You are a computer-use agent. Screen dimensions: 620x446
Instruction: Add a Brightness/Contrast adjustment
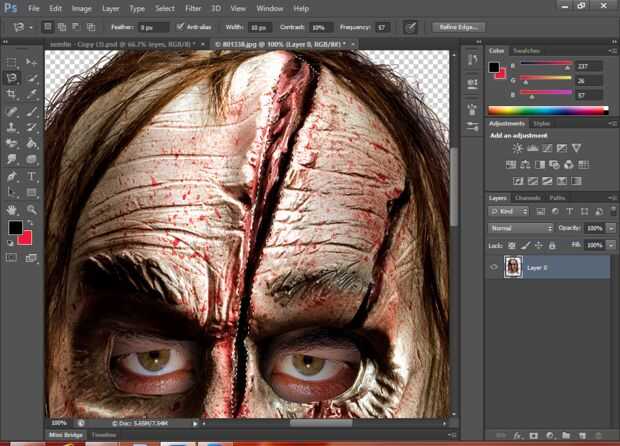(519, 149)
